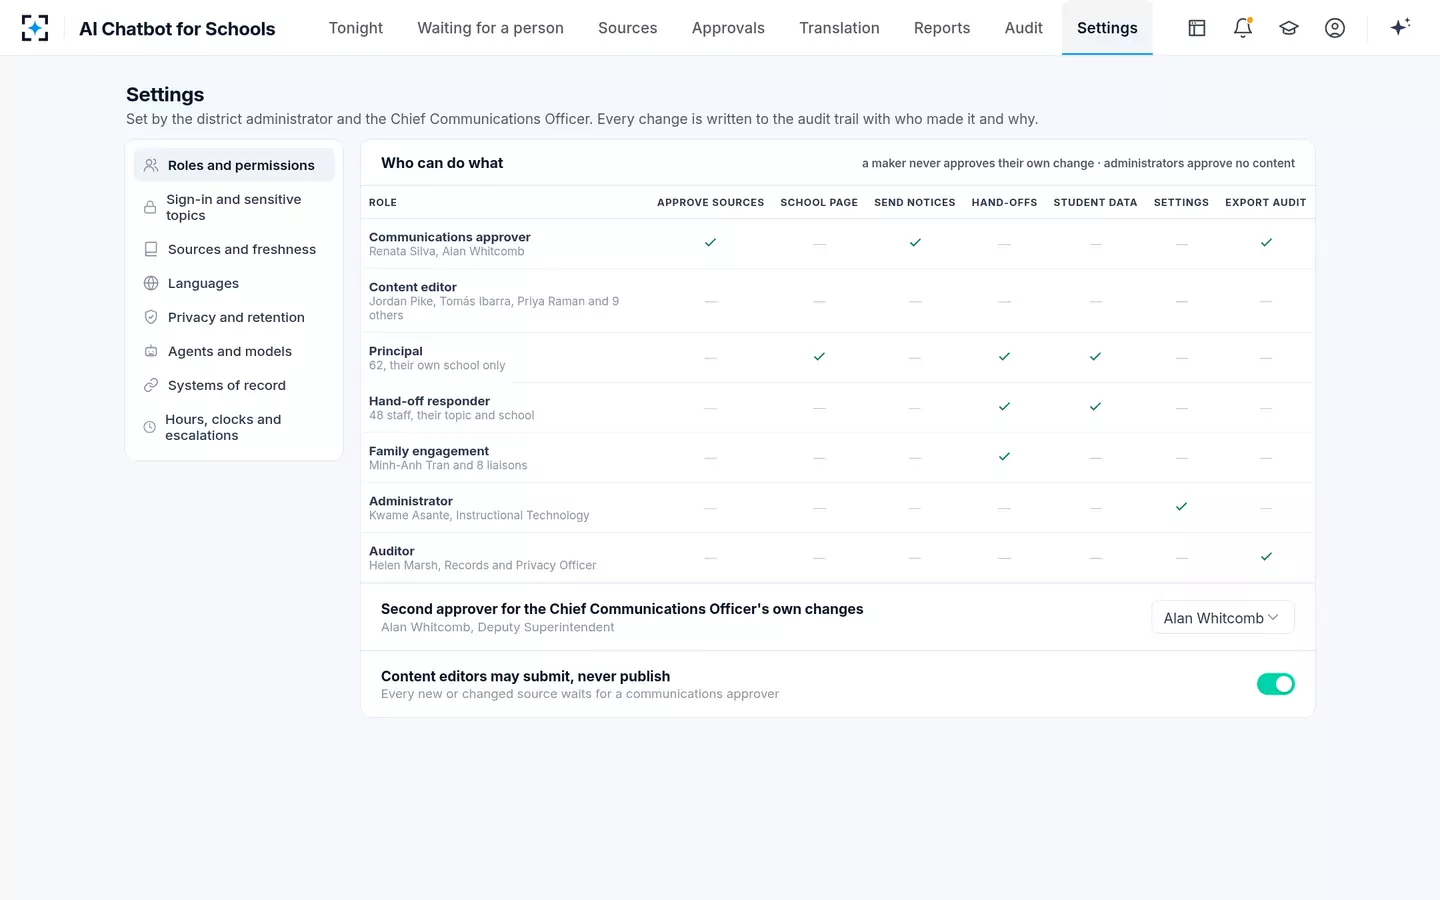
Task: Click the globe icon beside Languages
Action: pyautogui.click(x=151, y=283)
